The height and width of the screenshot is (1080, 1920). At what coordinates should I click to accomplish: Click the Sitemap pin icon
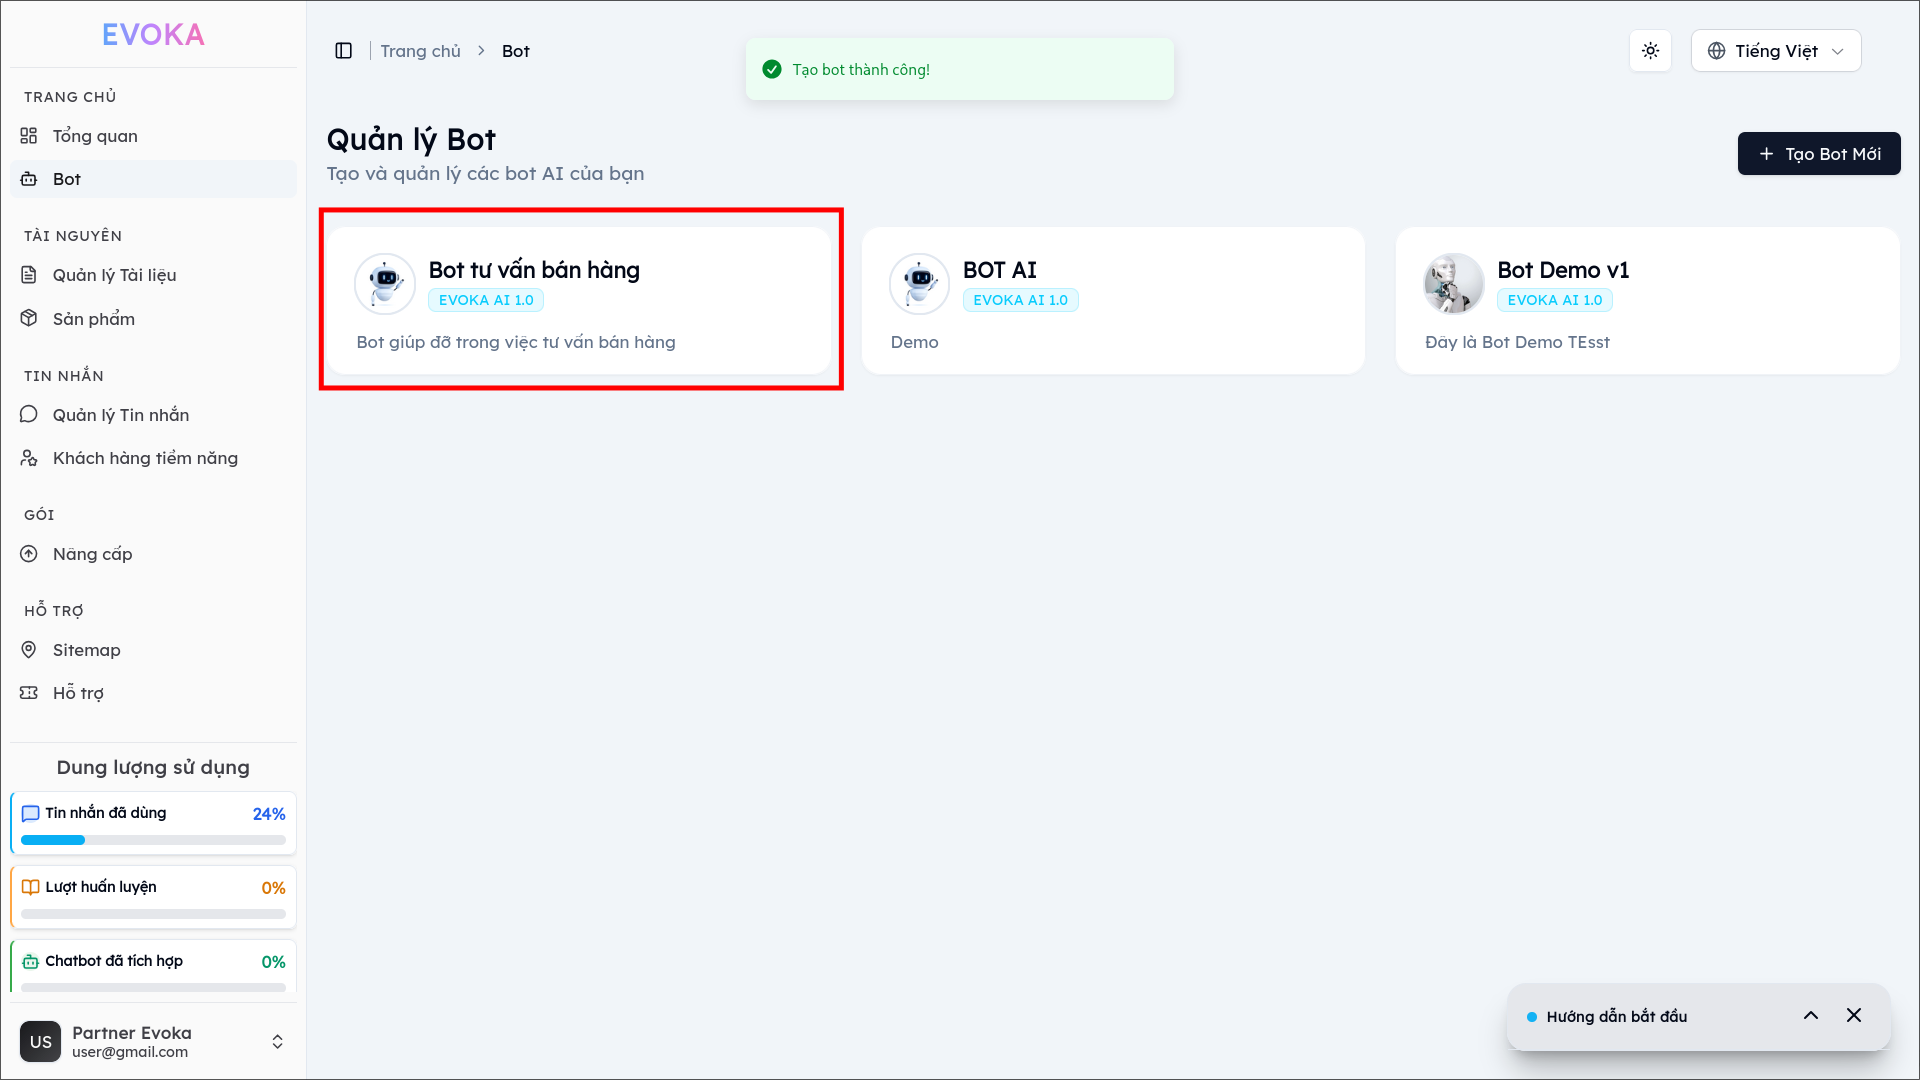[29, 650]
